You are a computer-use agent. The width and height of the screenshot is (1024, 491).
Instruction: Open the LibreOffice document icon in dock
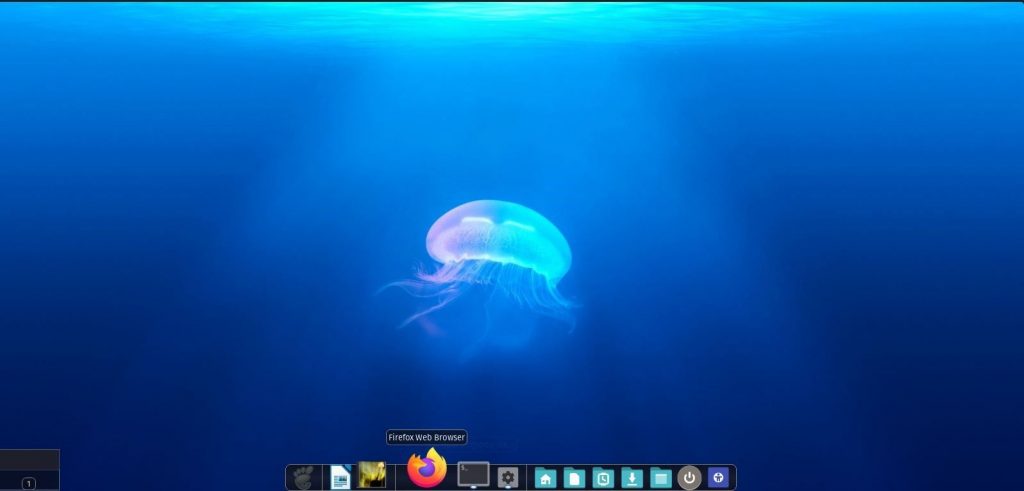(x=340, y=477)
